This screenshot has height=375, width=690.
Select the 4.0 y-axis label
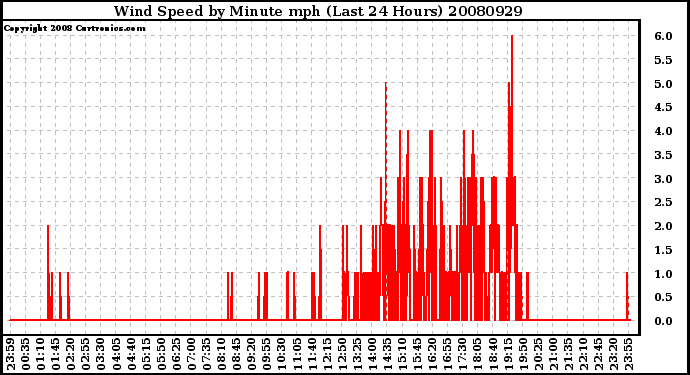[x=663, y=131]
